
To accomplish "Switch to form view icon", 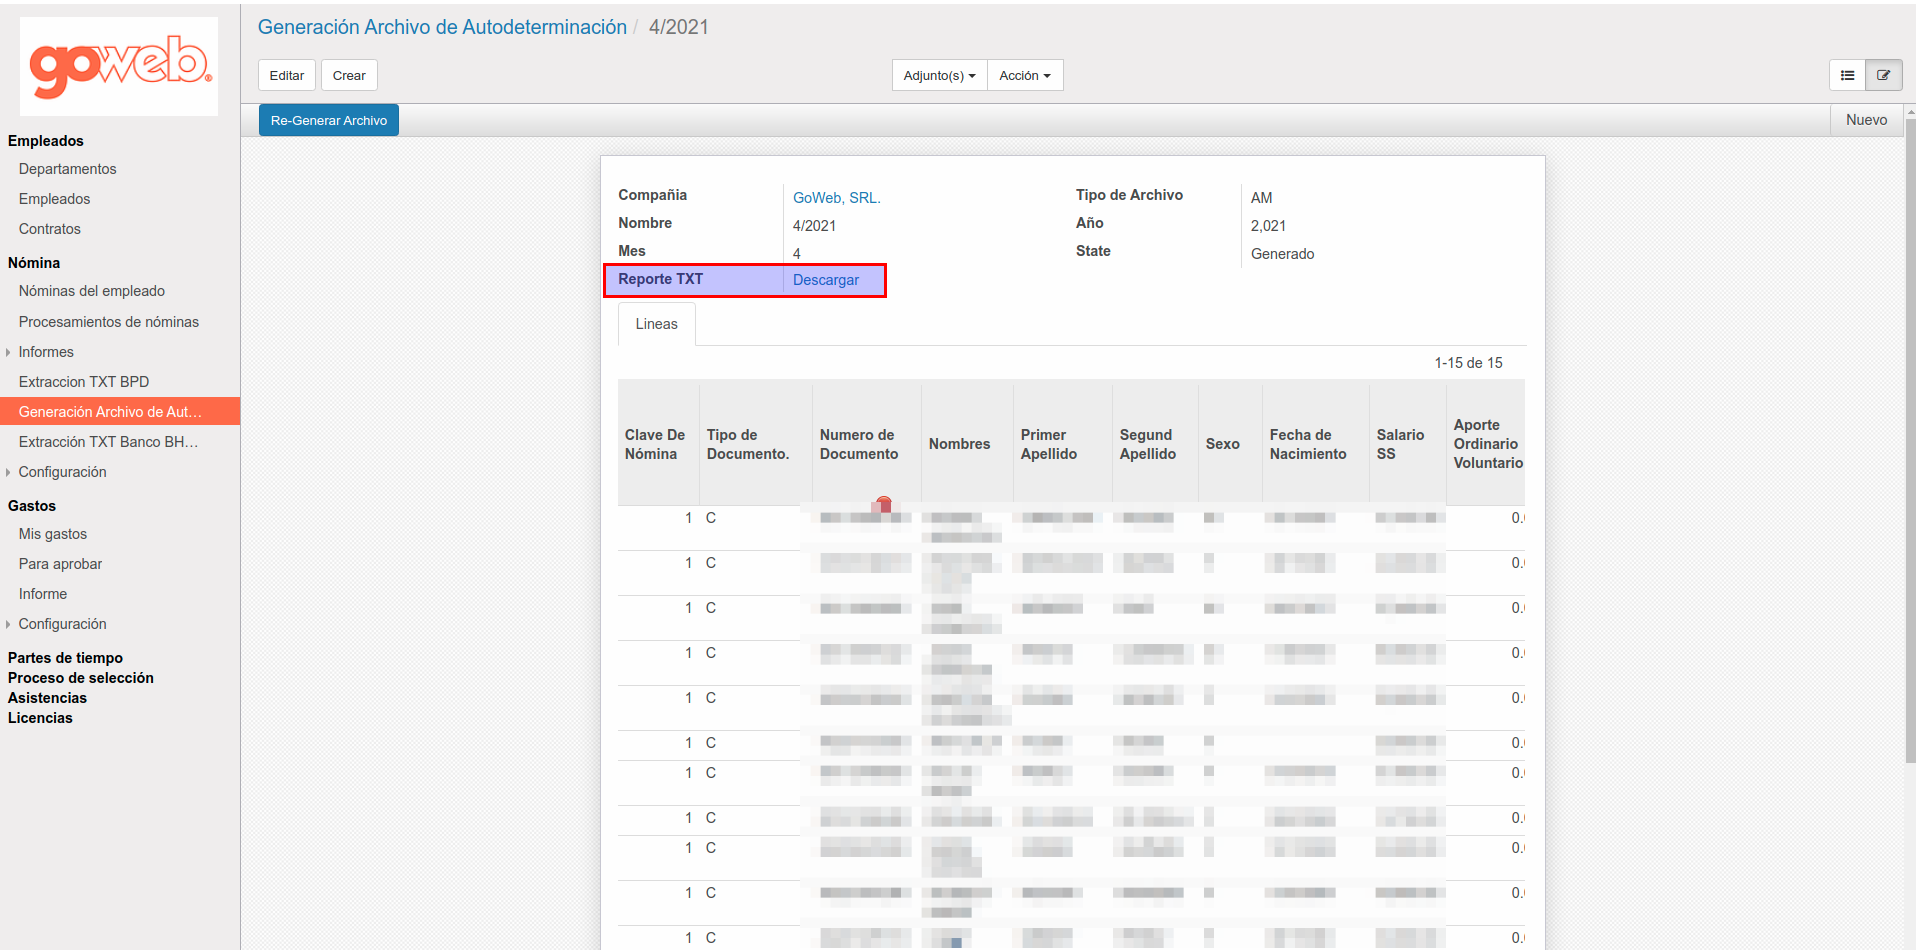I will click(x=1884, y=75).
